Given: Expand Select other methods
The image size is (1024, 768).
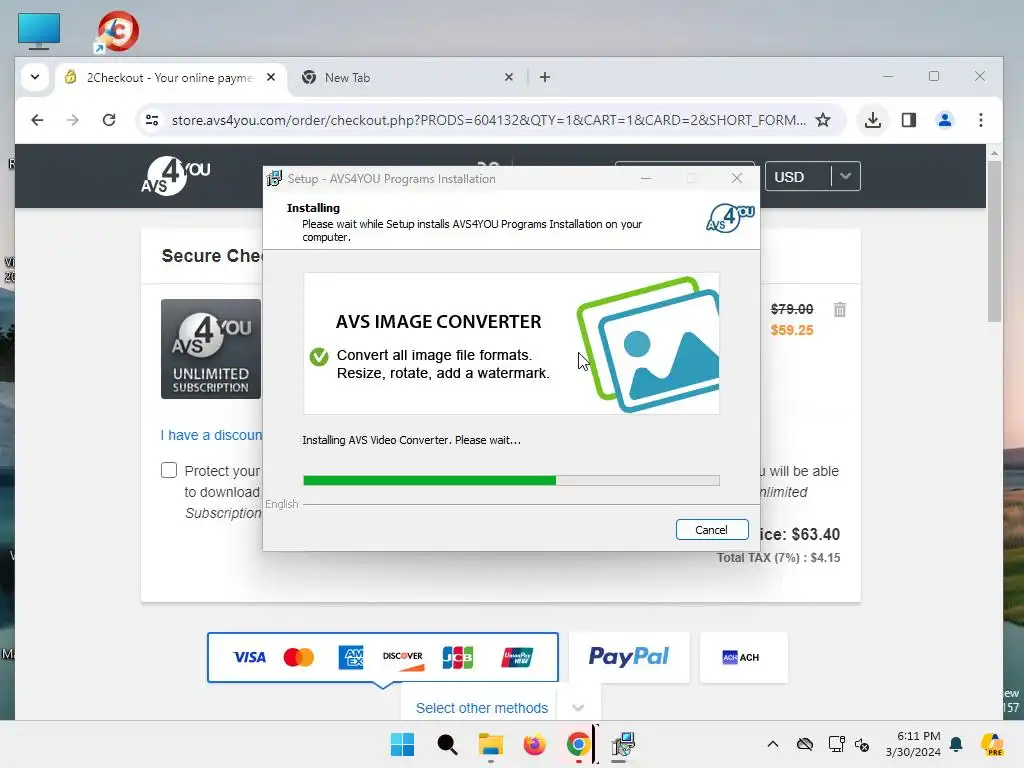Looking at the screenshot, I should point(500,707).
